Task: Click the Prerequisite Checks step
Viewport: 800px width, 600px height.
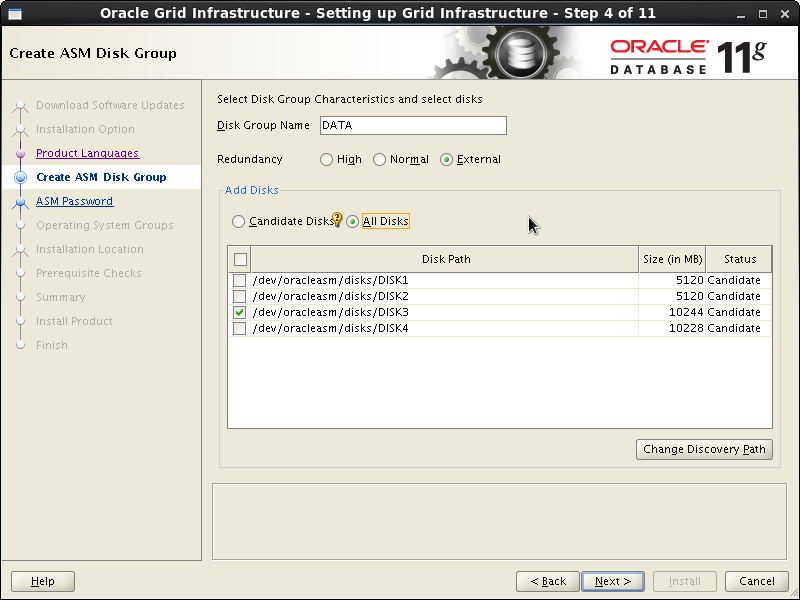Action: pos(89,273)
